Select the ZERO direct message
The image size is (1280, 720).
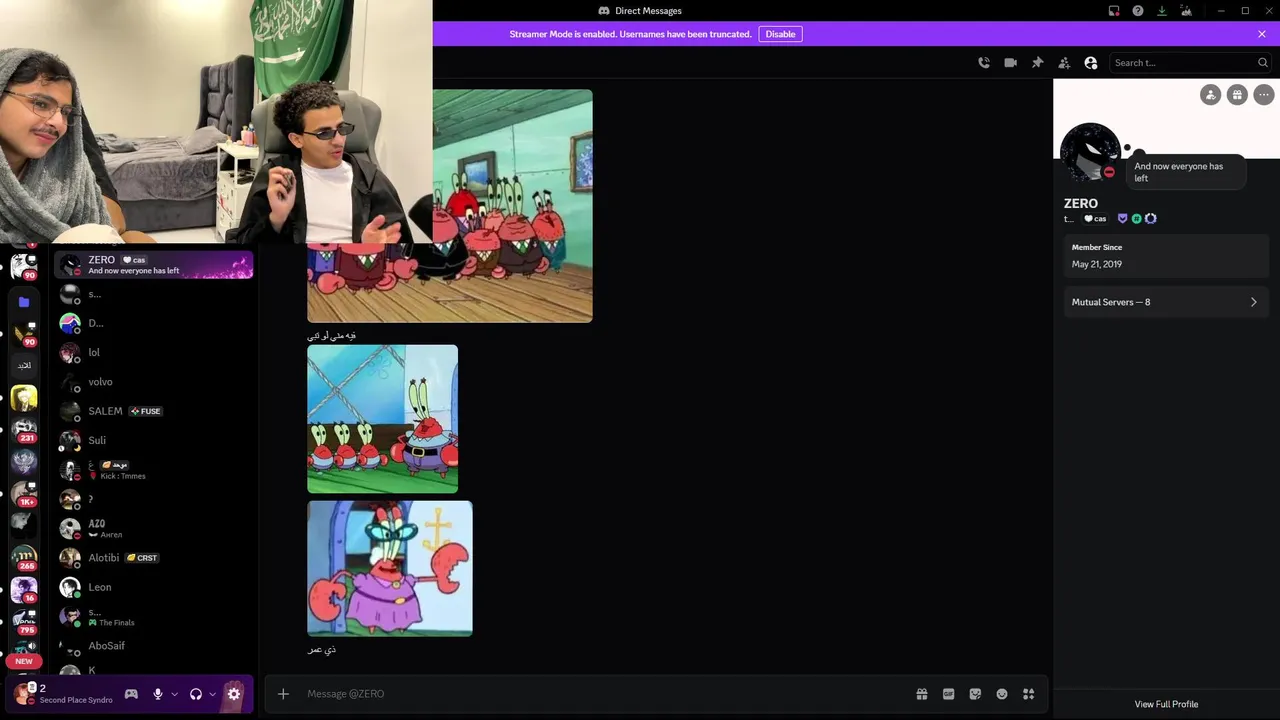tap(153, 265)
